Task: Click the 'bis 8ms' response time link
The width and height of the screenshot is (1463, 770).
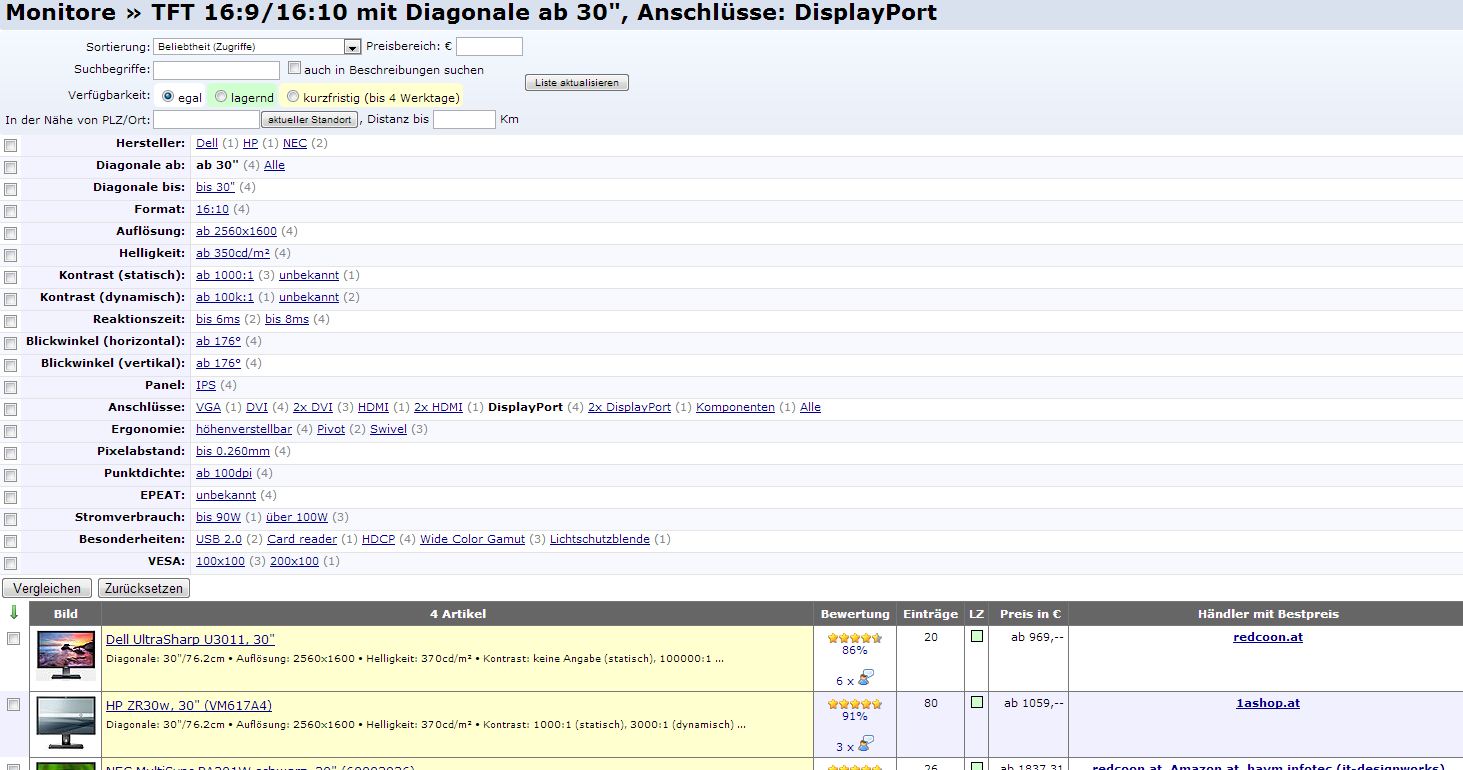Action: (x=287, y=319)
